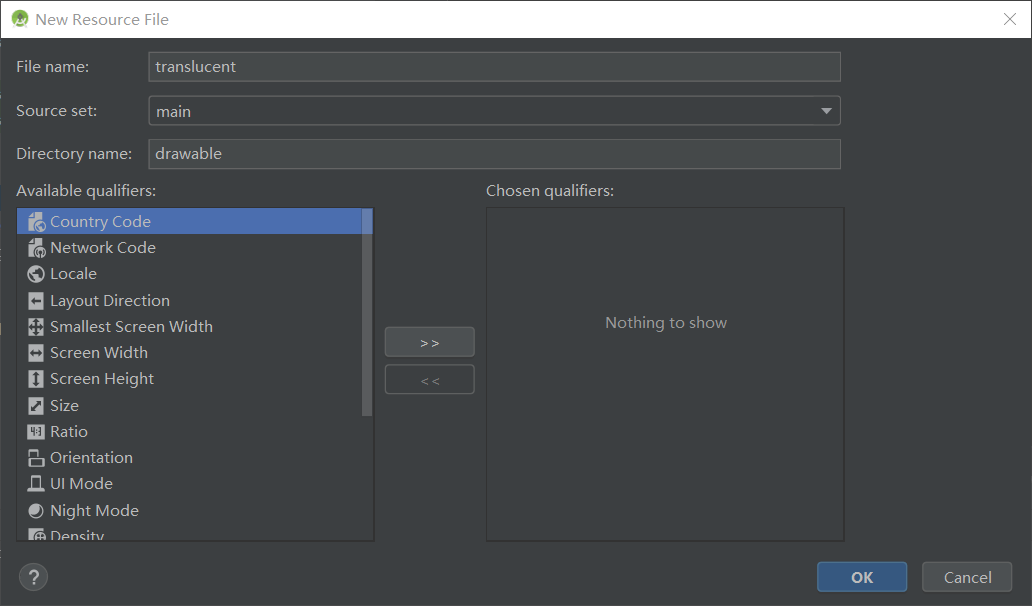Click the Ratio qualifier icon
1032x606 pixels.
pyautogui.click(x=36, y=432)
